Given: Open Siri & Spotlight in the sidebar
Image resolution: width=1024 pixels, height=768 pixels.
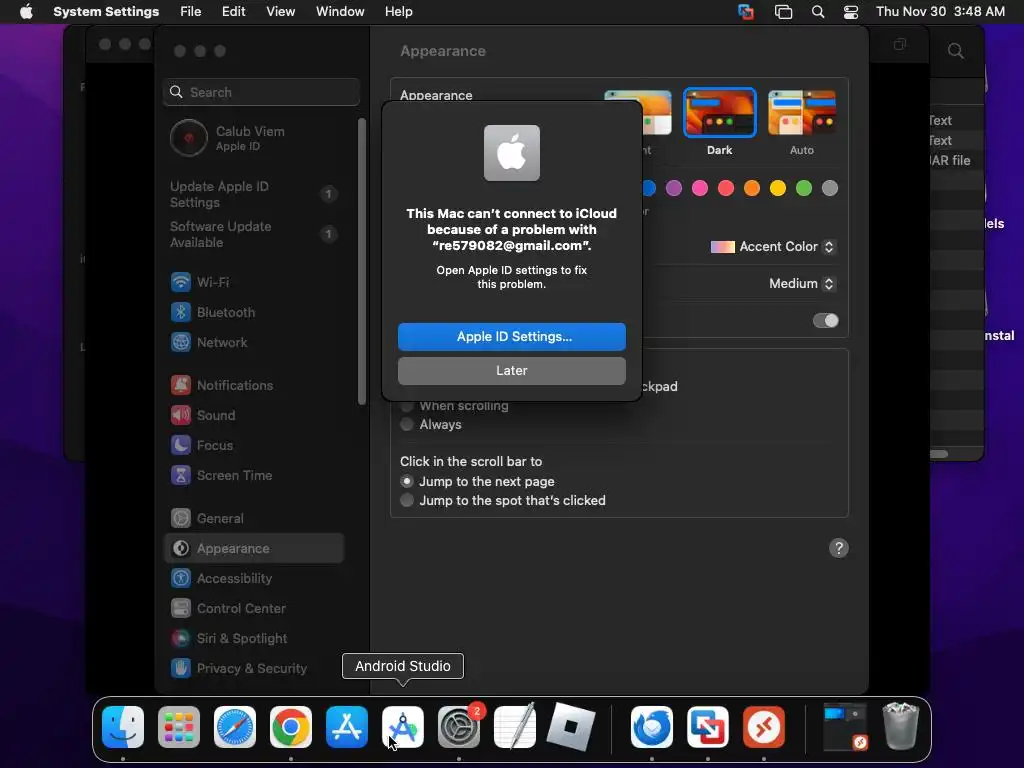Looking at the screenshot, I should pos(254,639).
